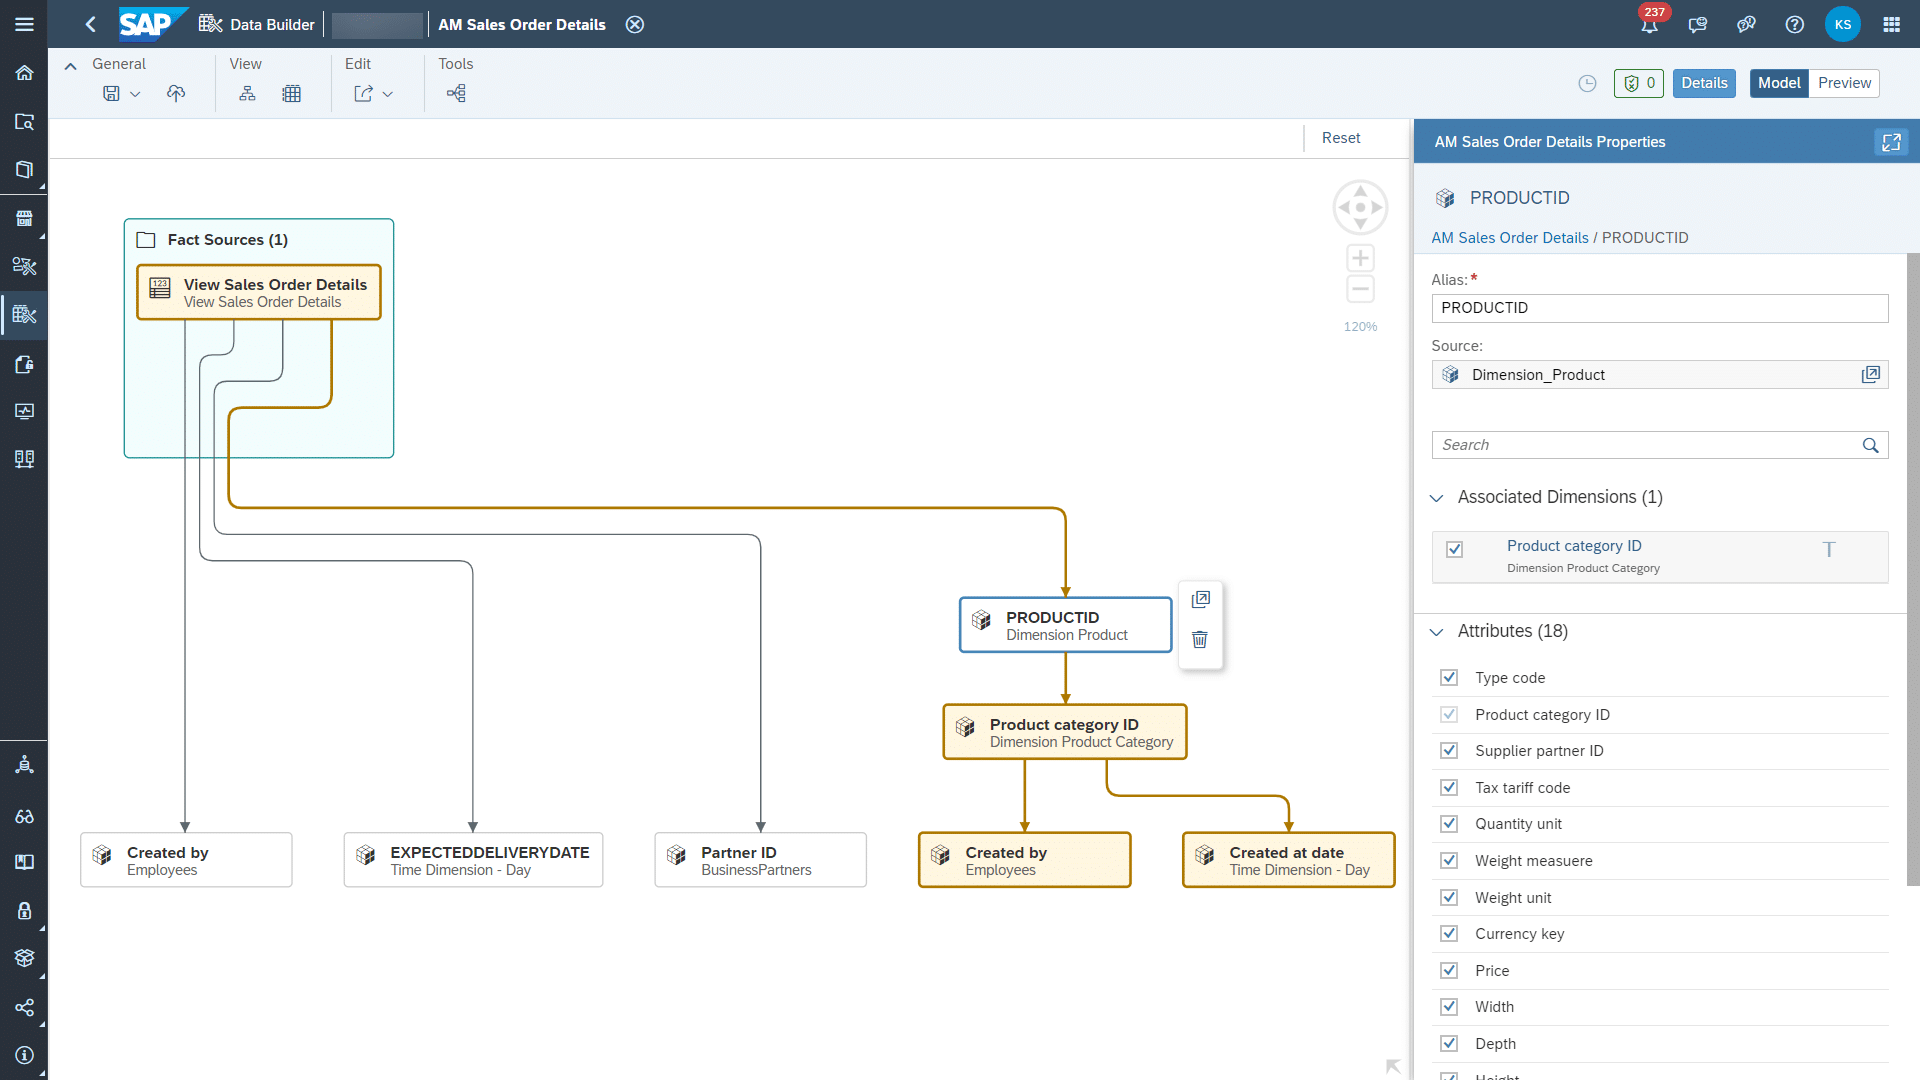Click the Reset button on canvas
The image size is (1920, 1080).
(x=1341, y=137)
